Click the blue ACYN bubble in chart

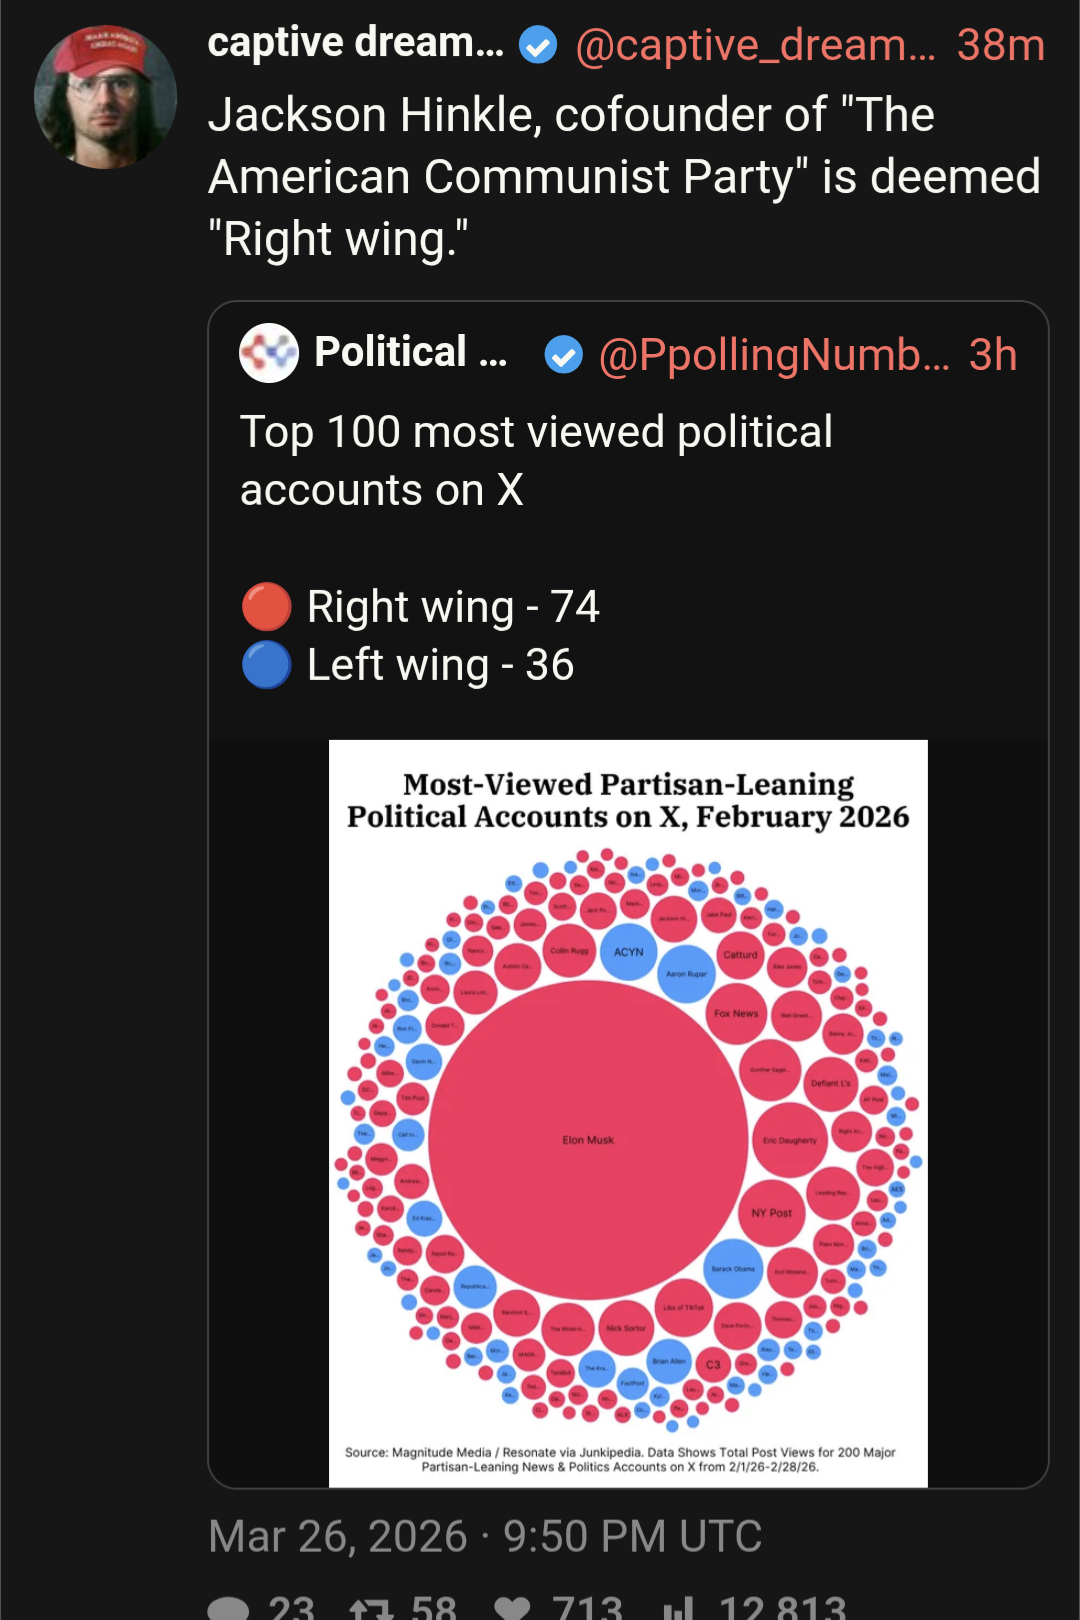pyautogui.click(x=628, y=952)
